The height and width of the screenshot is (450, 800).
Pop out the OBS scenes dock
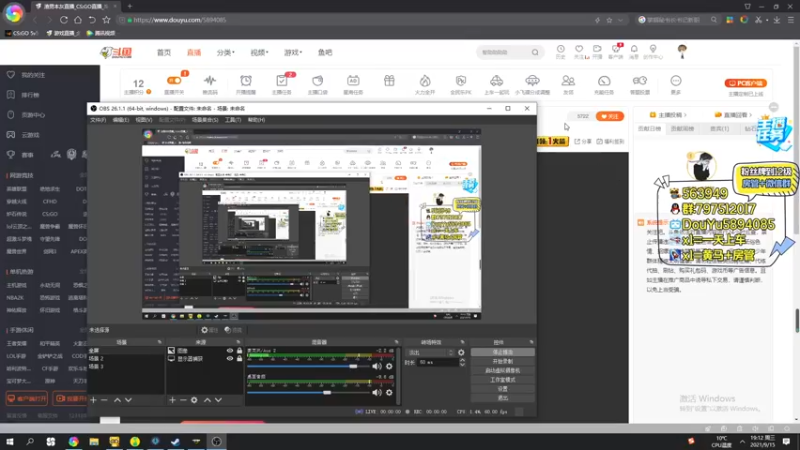159,342
